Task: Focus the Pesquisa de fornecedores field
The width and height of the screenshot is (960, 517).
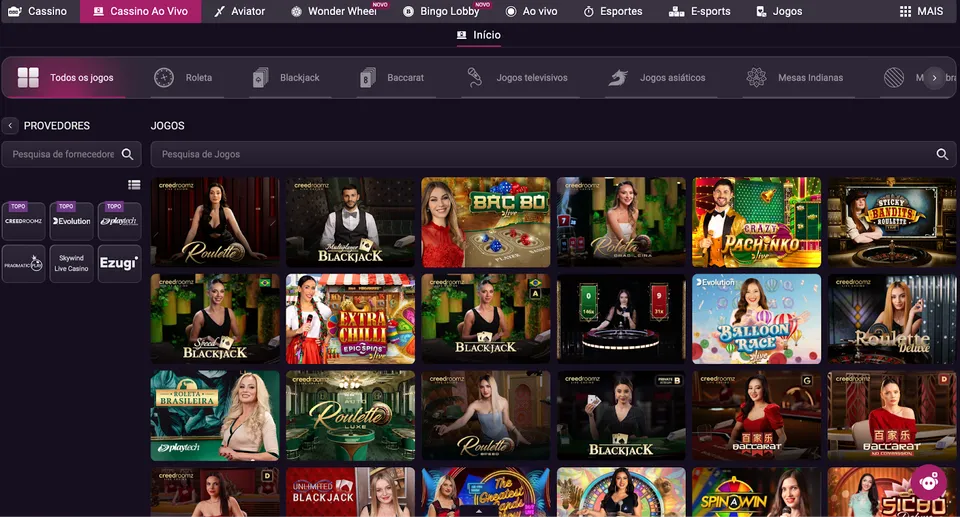Action: [x=72, y=154]
